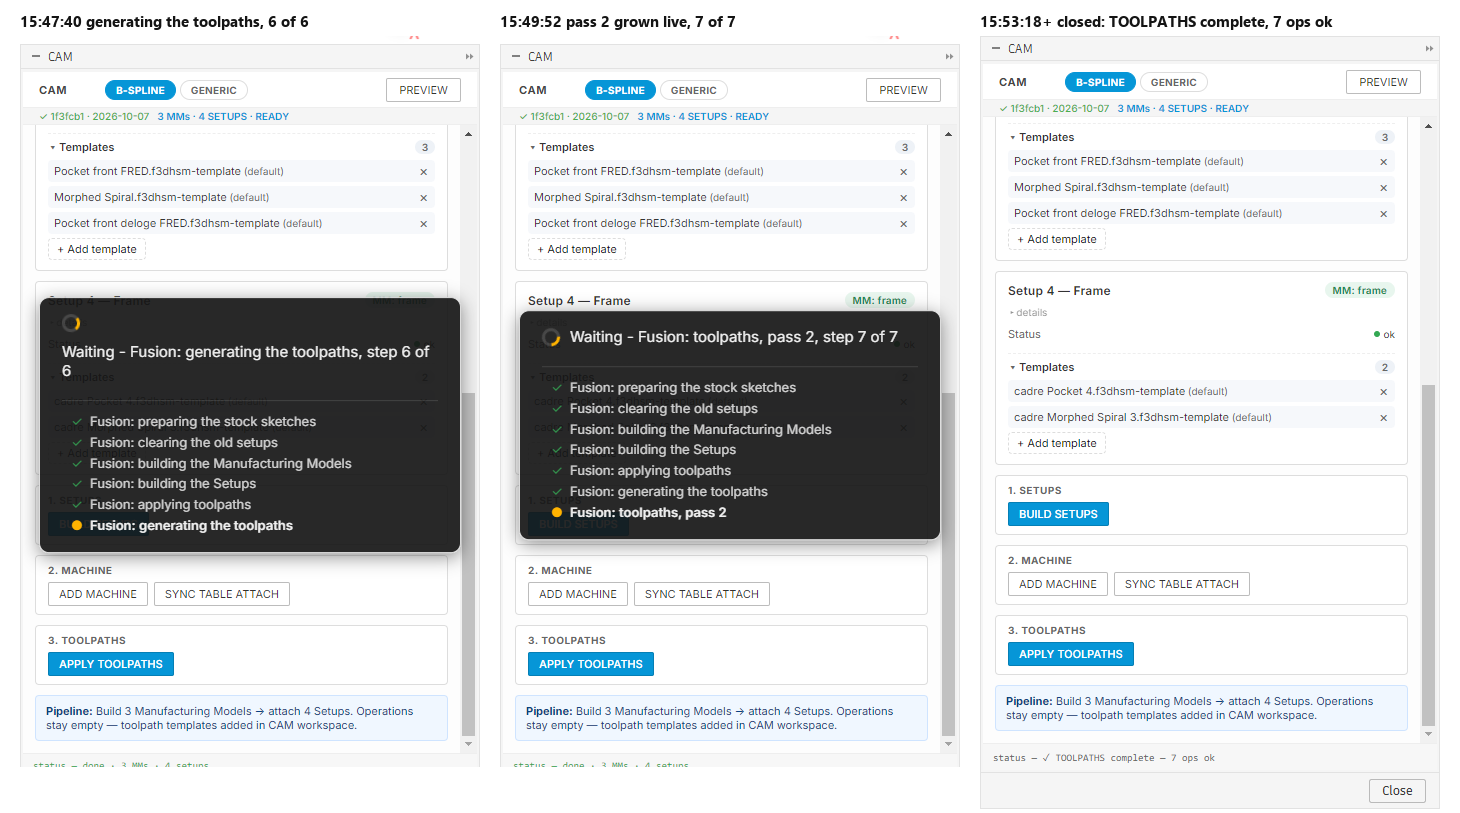
Task: Click APPLY TOOLPATHS in the 15:49:52 panel
Action: (591, 664)
